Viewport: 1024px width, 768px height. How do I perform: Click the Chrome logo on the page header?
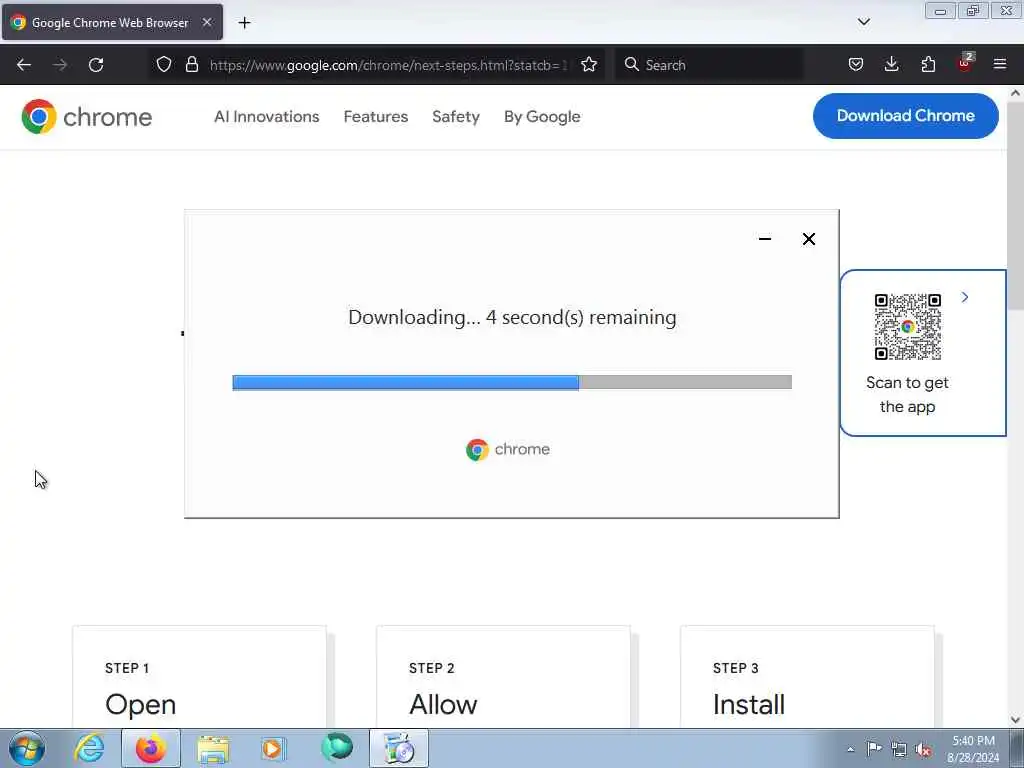[x=86, y=117]
